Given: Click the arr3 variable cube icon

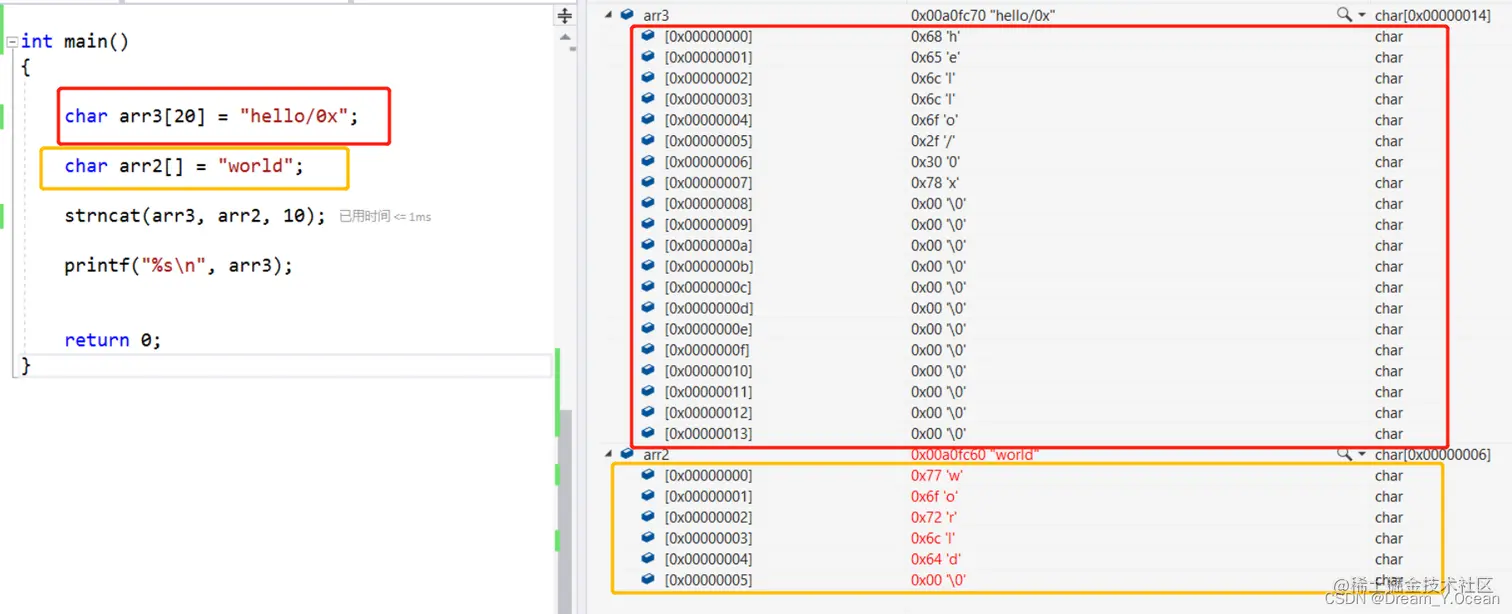Looking at the screenshot, I should click(627, 15).
